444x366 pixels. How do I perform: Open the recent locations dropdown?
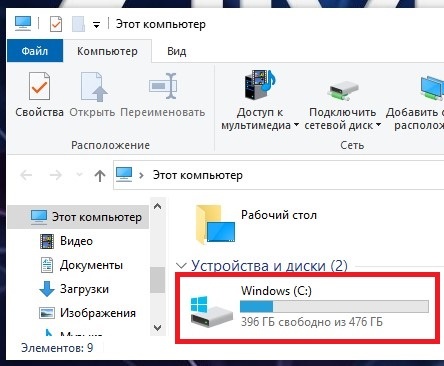(x=79, y=174)
